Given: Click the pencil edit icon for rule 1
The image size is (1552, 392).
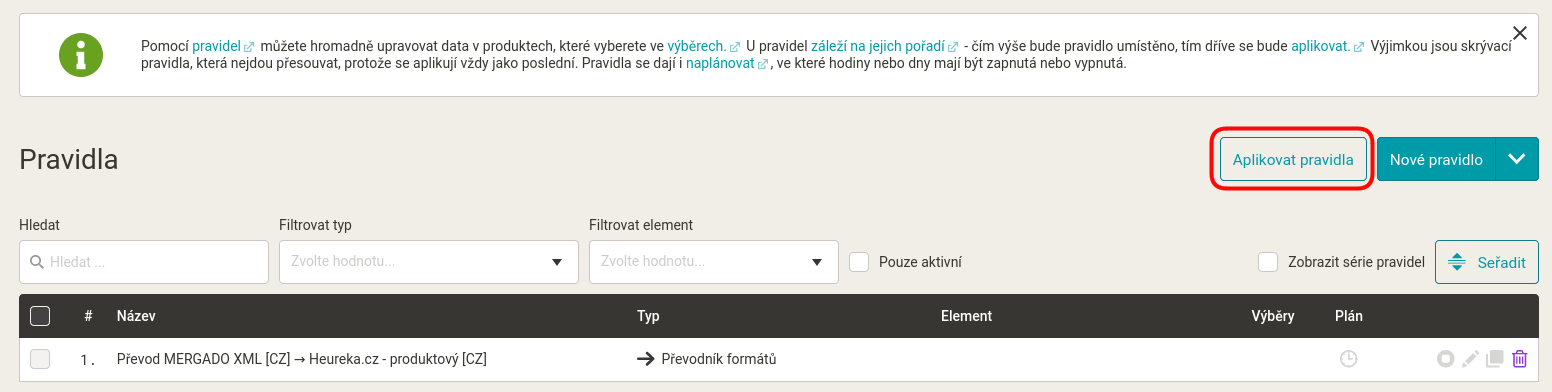Looking at the screenshot, I should 1470,359.
